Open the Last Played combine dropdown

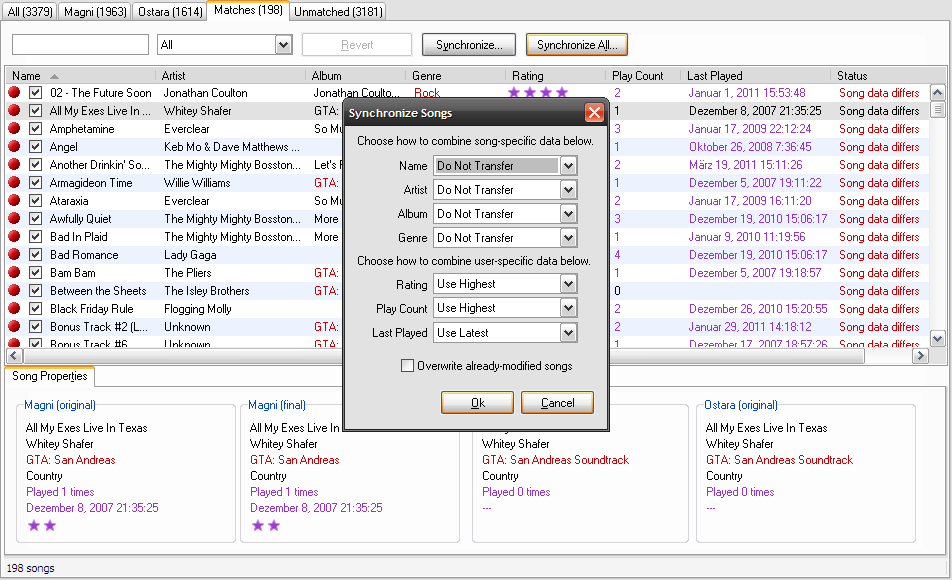pyautogui.click(x=568, y=333)
